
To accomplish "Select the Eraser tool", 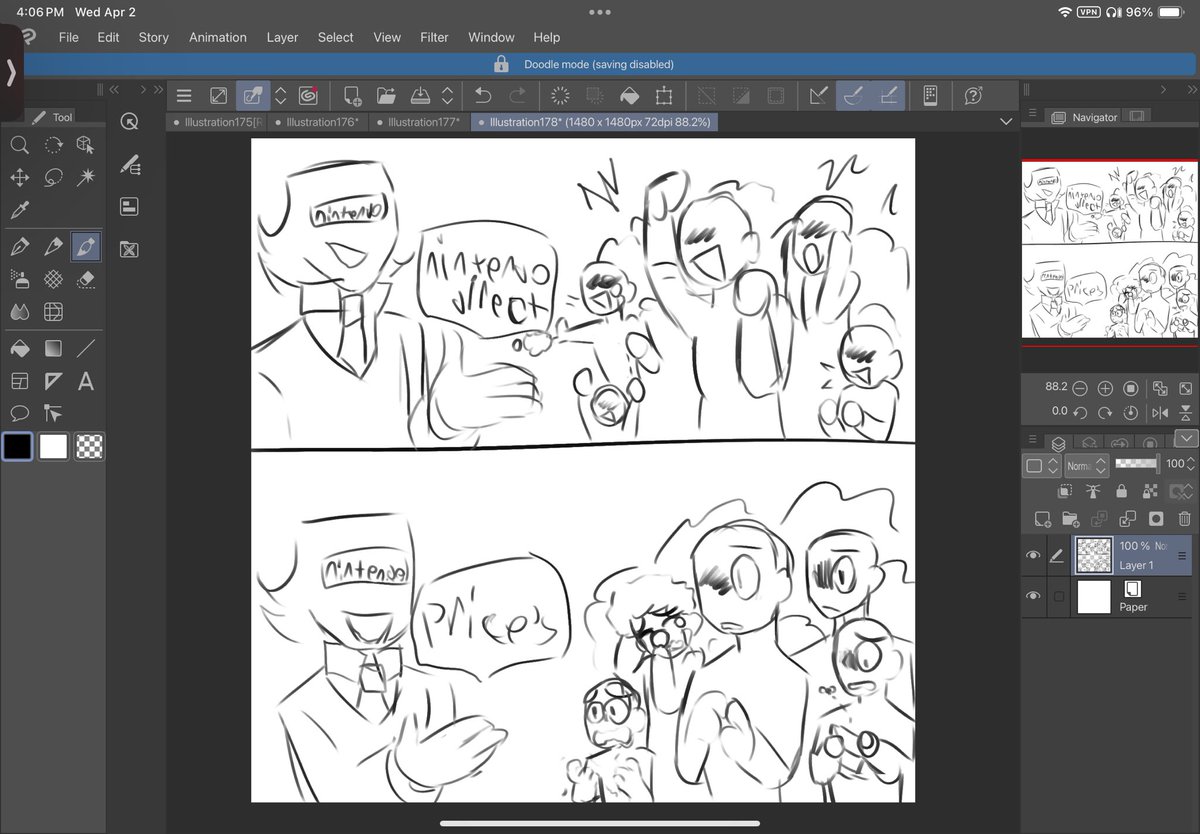I will pyautogui.click(x=86, y=279).
